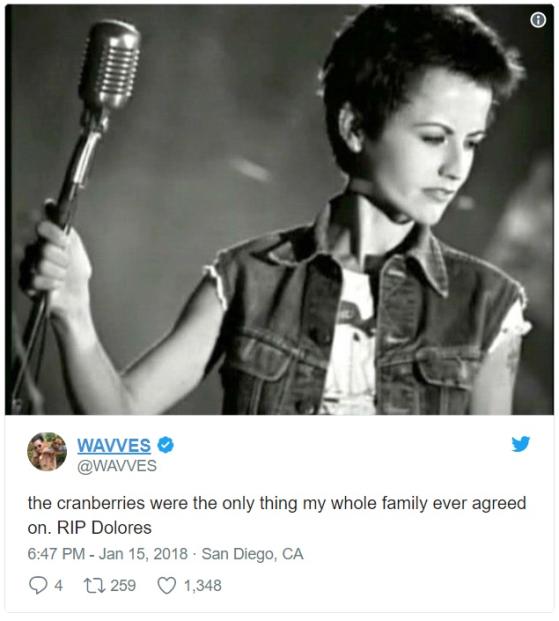This screenshot has height=621, width=559.
Task: Open the WAVVES display name link
Action: pos(114,445)
